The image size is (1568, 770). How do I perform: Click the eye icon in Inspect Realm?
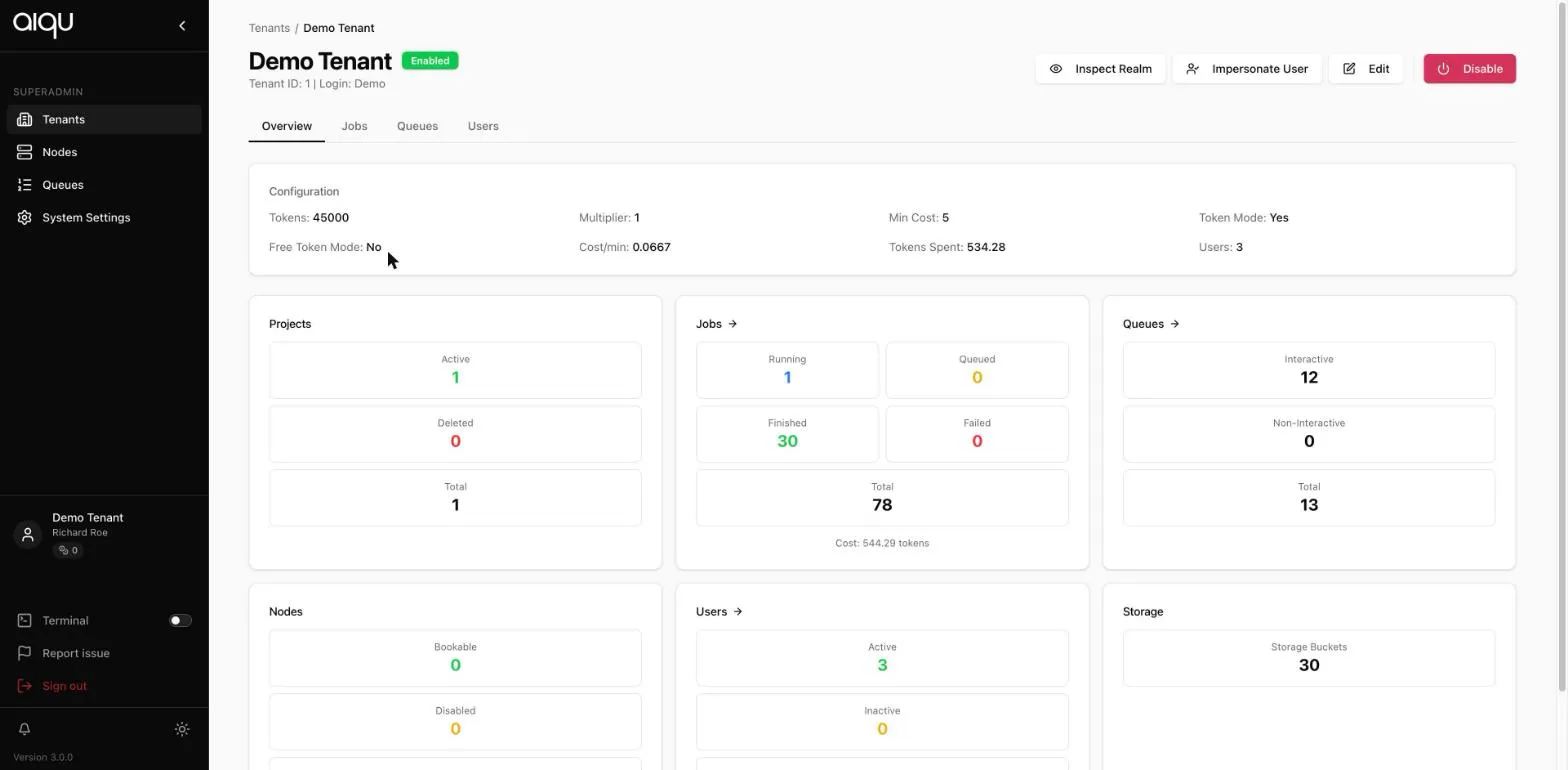pos(1056,69)
